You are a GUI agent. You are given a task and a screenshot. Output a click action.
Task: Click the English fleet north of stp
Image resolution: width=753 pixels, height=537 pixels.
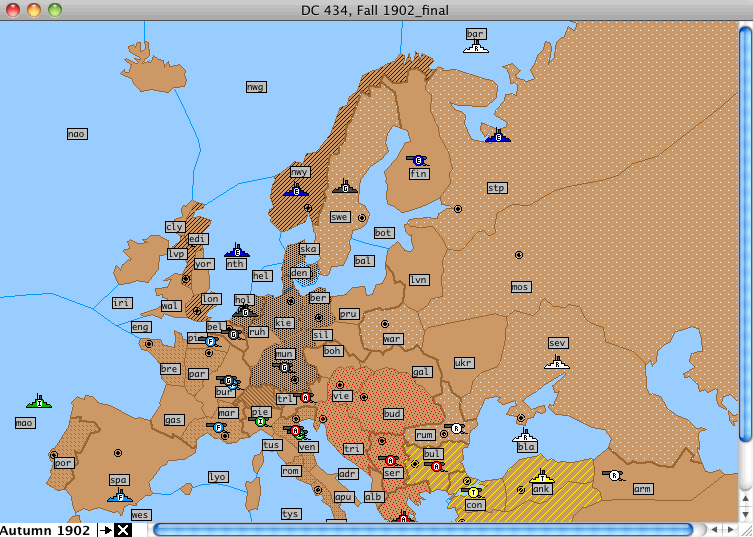[498, 136]
